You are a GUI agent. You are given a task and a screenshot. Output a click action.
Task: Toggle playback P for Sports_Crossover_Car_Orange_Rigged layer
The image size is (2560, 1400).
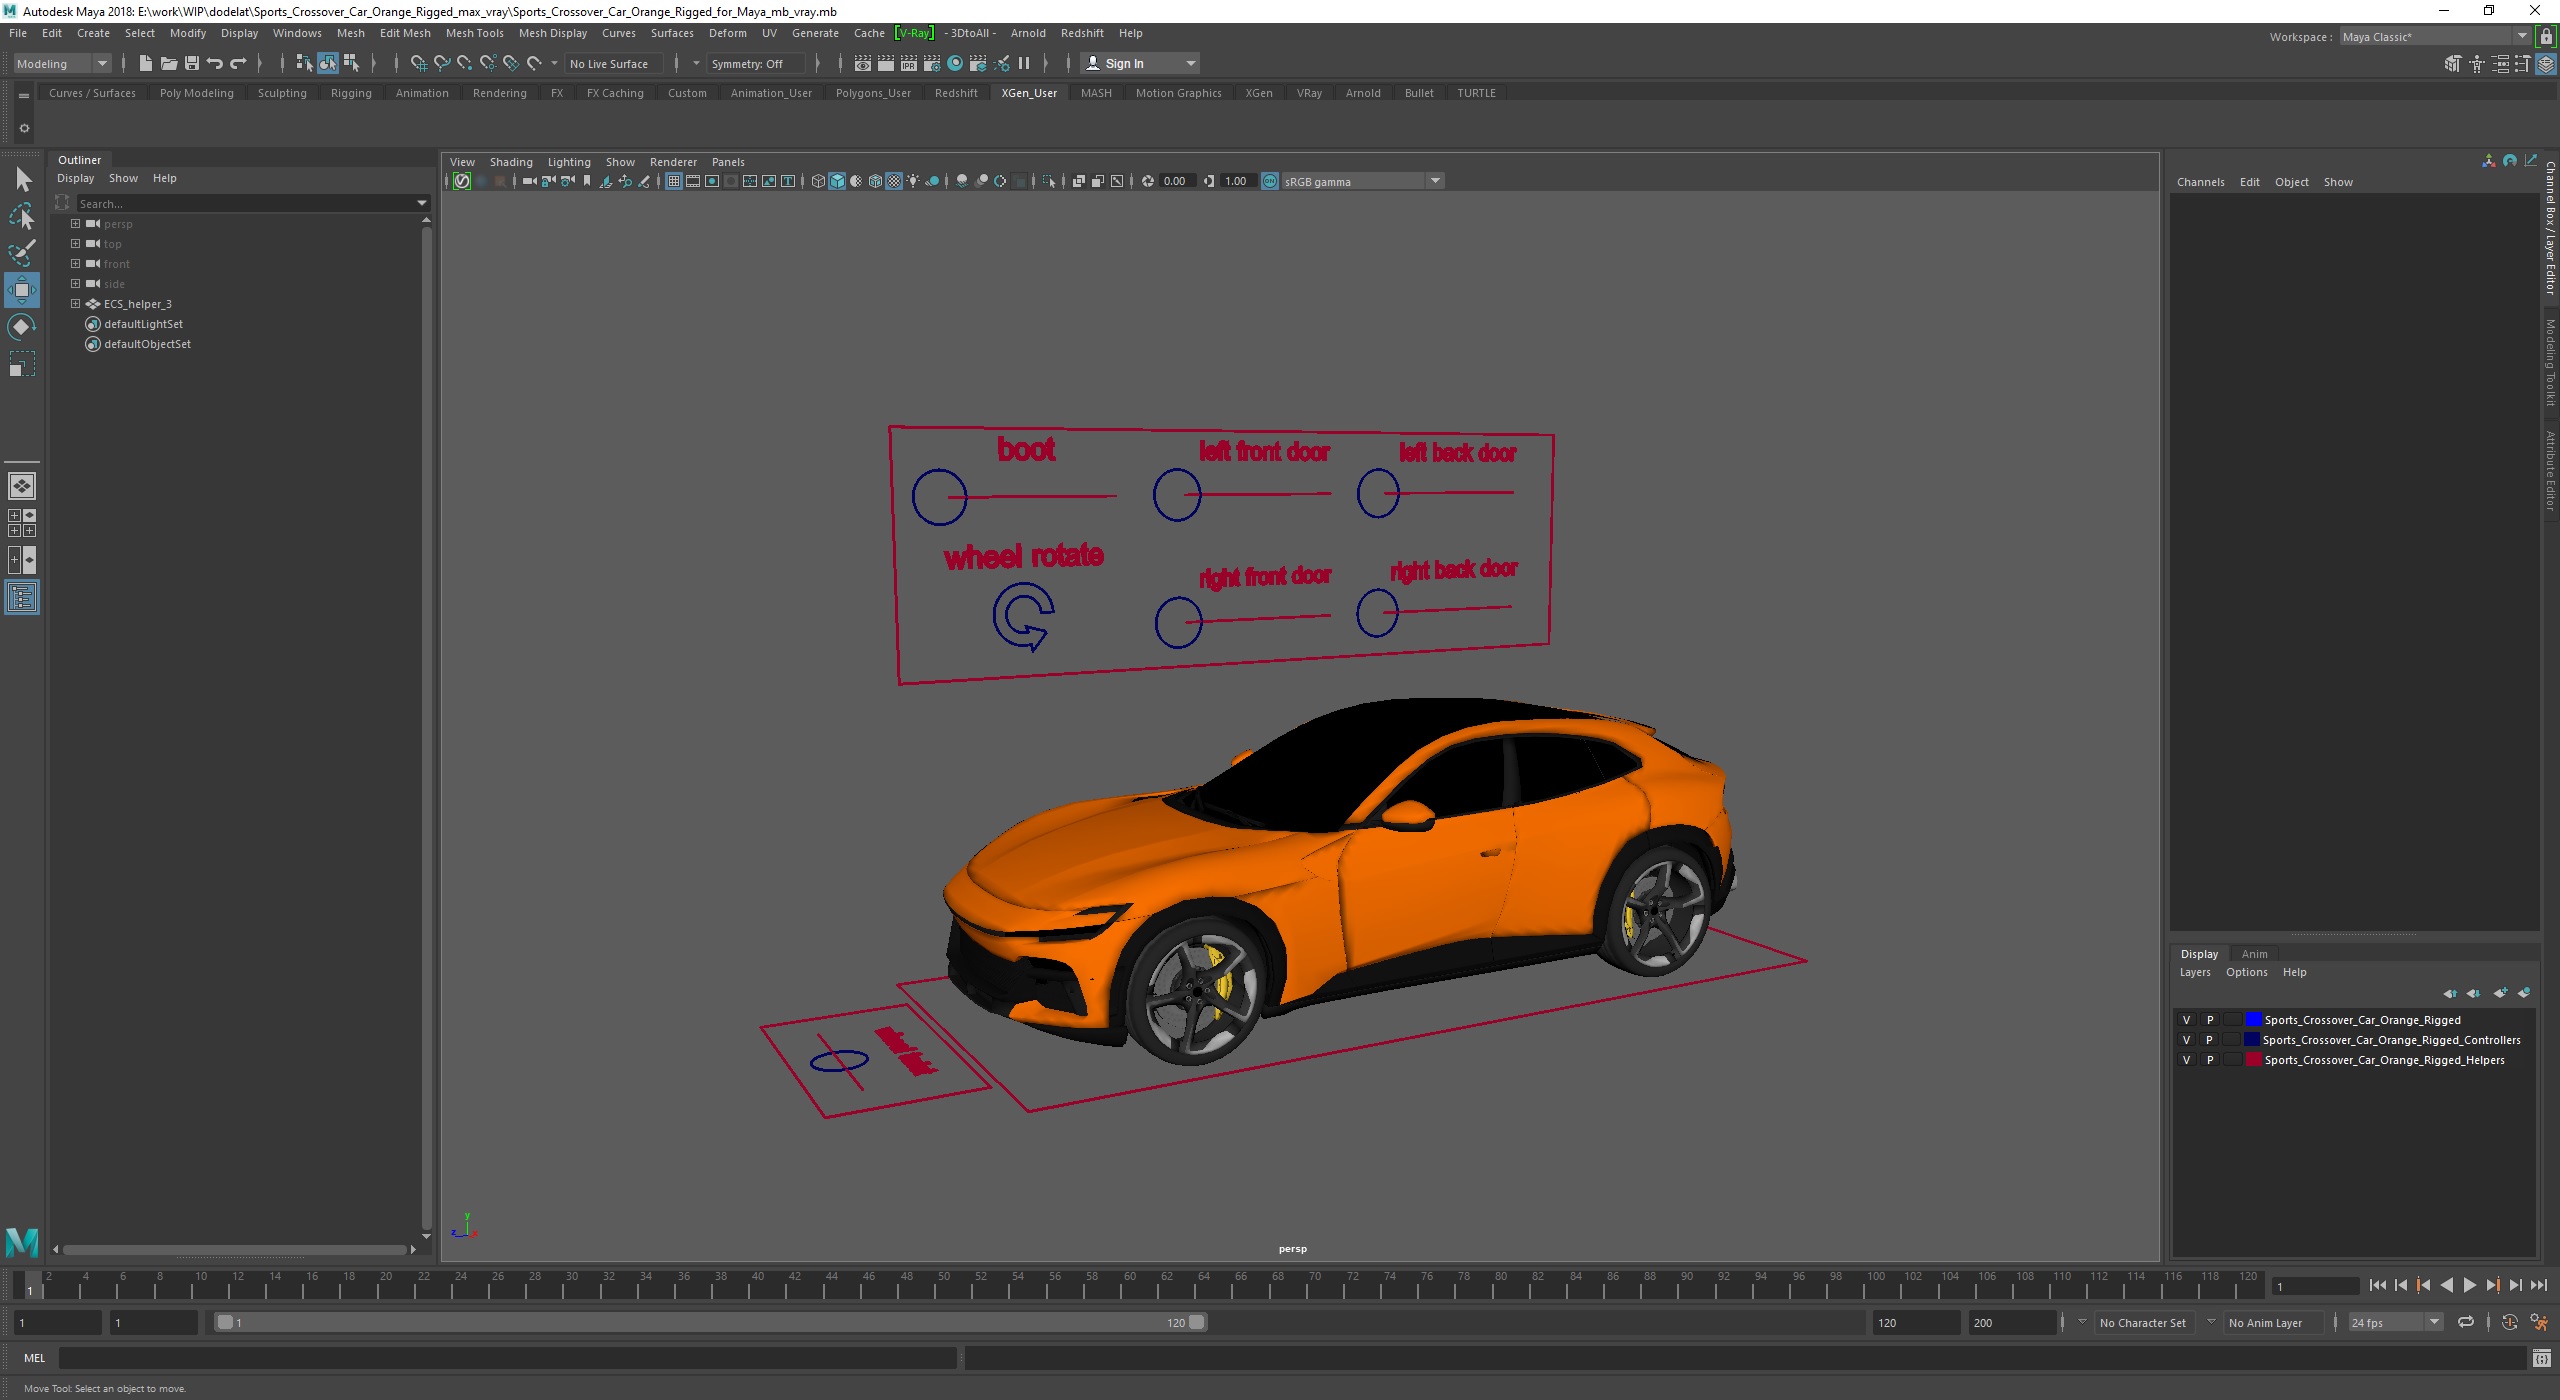point(2210,1020)
